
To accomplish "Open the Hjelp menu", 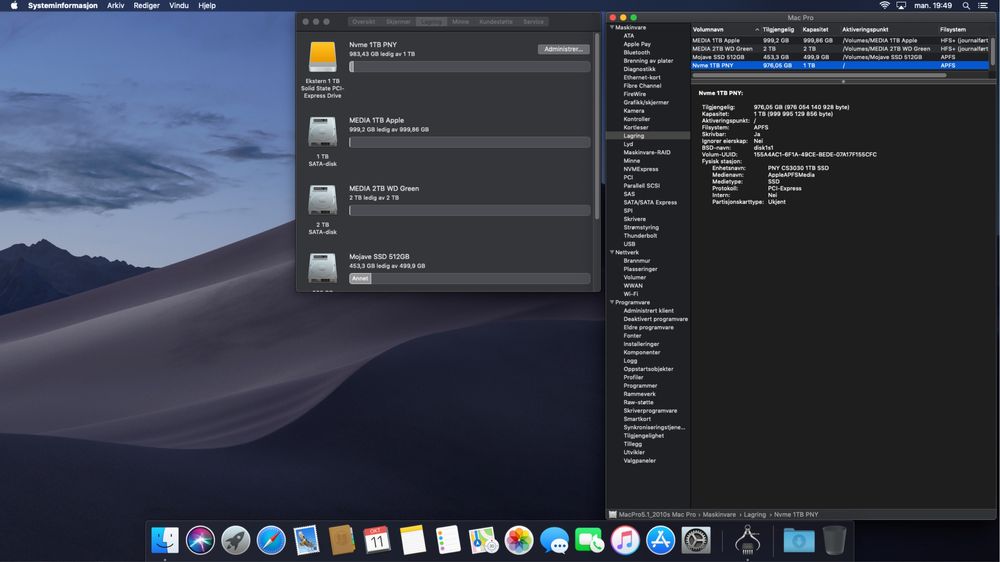I will (x=207, y=5).
